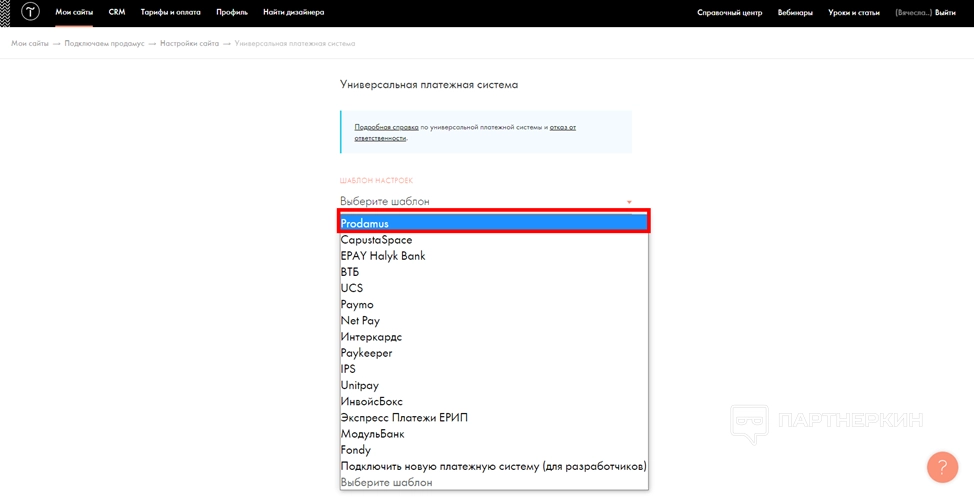Click Мои сайты breadcrumb
Screen dimensions: 974x497
click(x=30, y=43)
